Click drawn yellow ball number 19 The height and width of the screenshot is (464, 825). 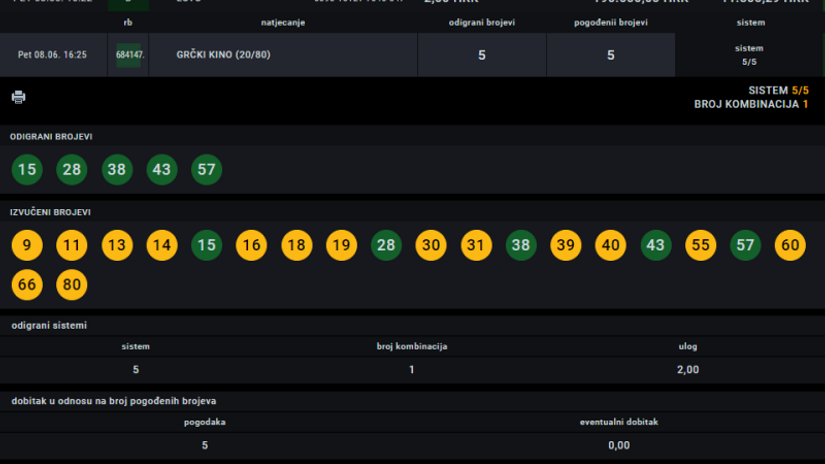coord(341,245)
